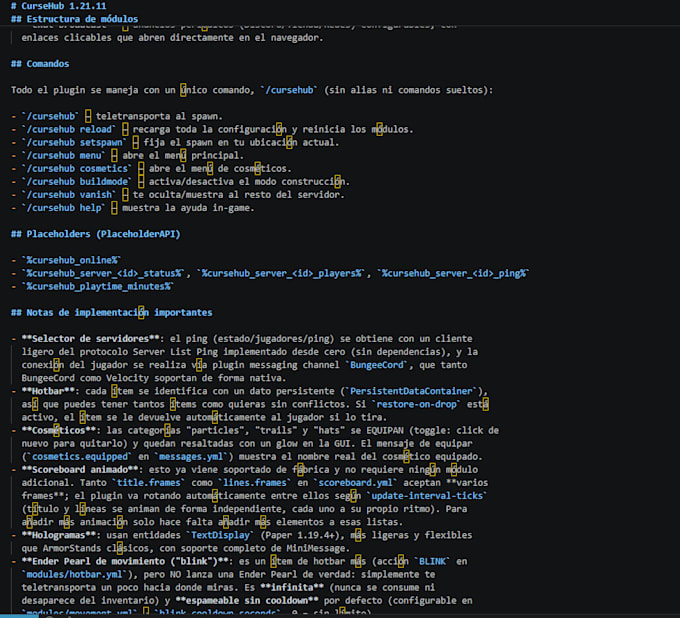This screenshot has width=680, height=618.
Task: Click the `title.frames` inline code
Action: [x=148, y=483]
